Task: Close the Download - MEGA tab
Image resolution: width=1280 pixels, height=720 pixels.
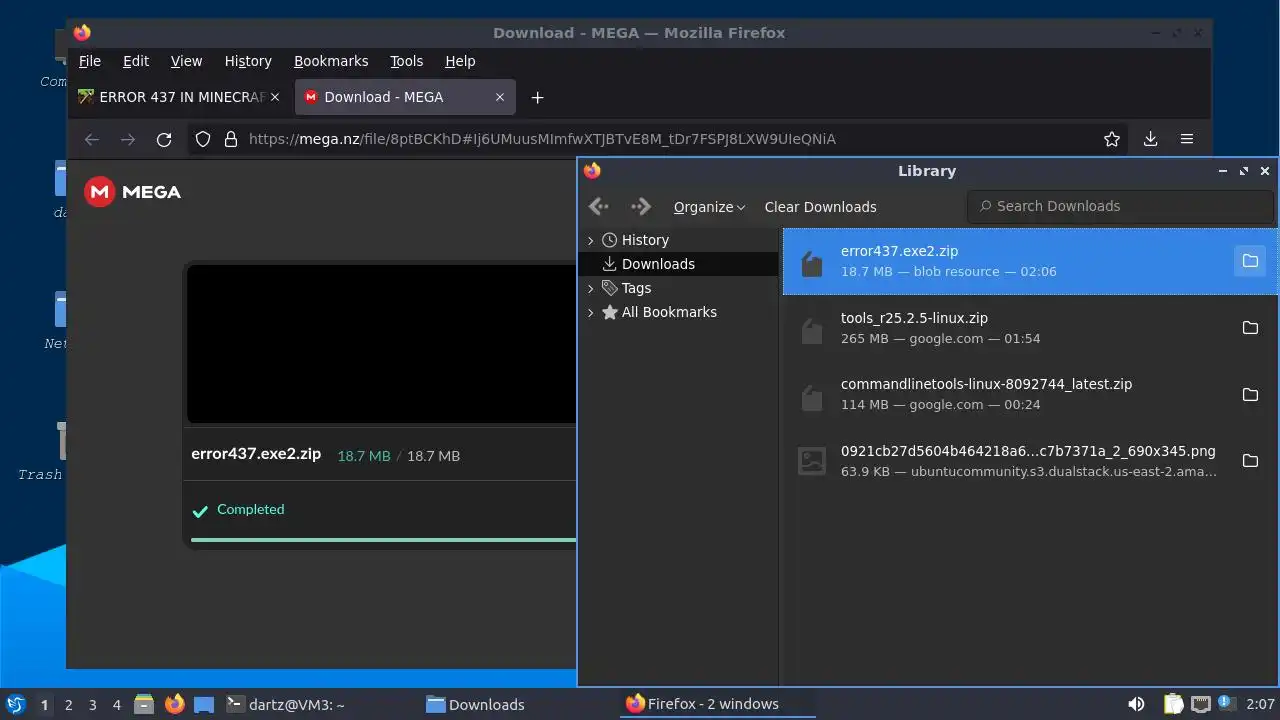Action: point(500,97)
